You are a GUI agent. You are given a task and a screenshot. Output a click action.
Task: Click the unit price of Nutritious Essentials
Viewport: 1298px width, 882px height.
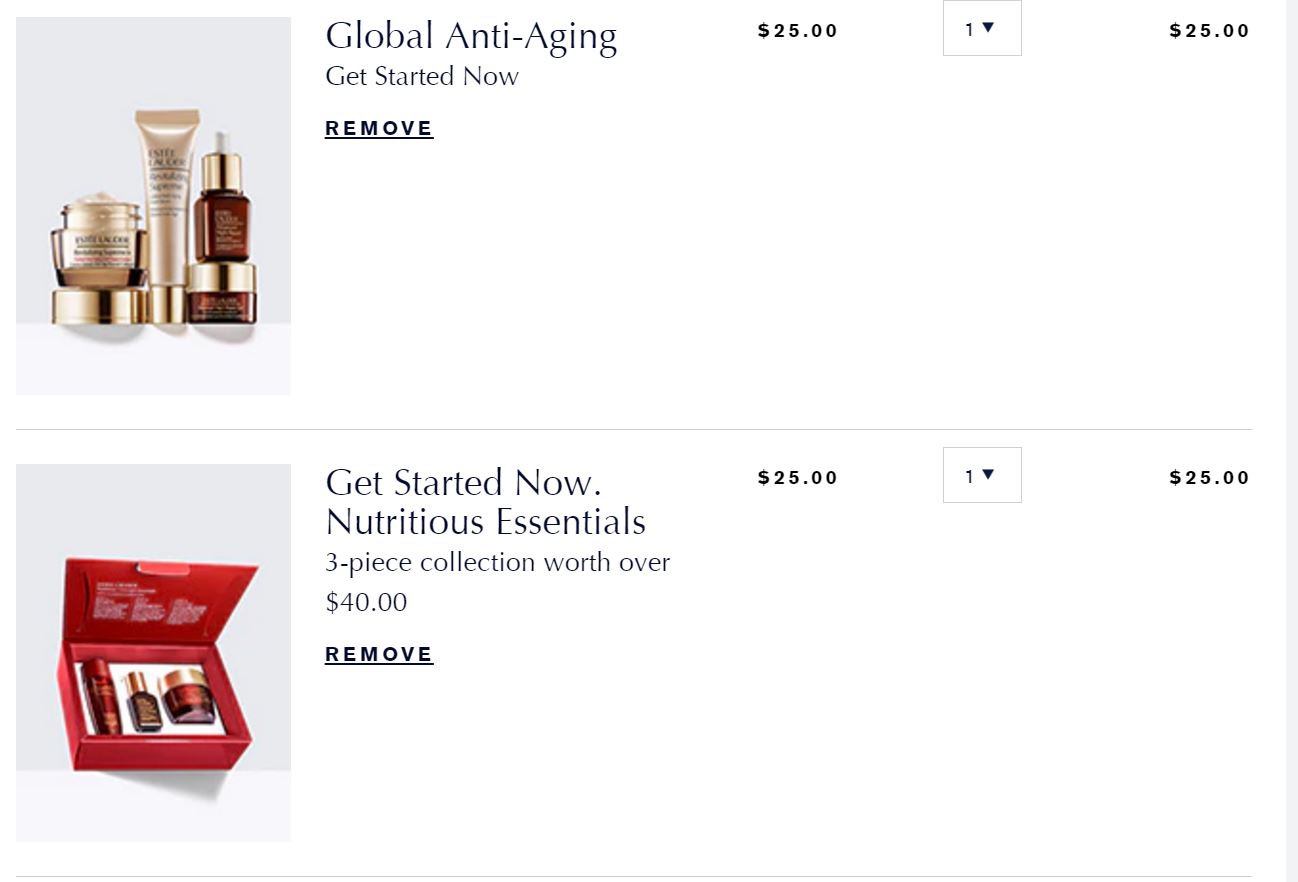797,478
